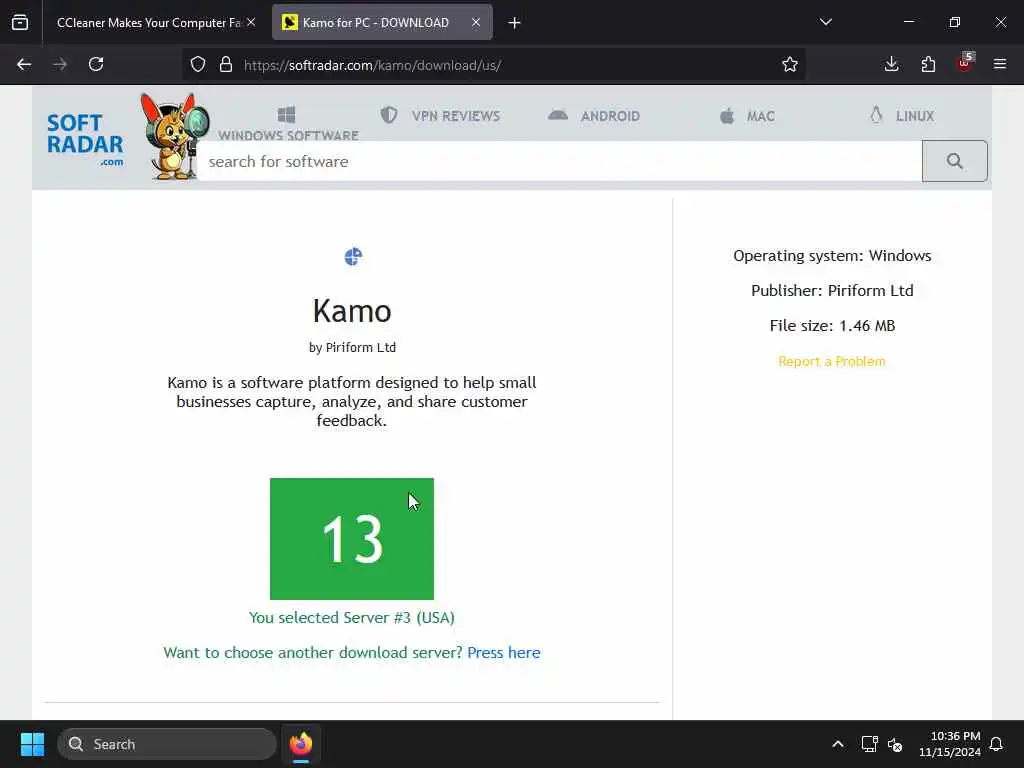The image size is (1024, 768).
Task: Click the Firefox View icon
Action: click(x=20, y=22)
